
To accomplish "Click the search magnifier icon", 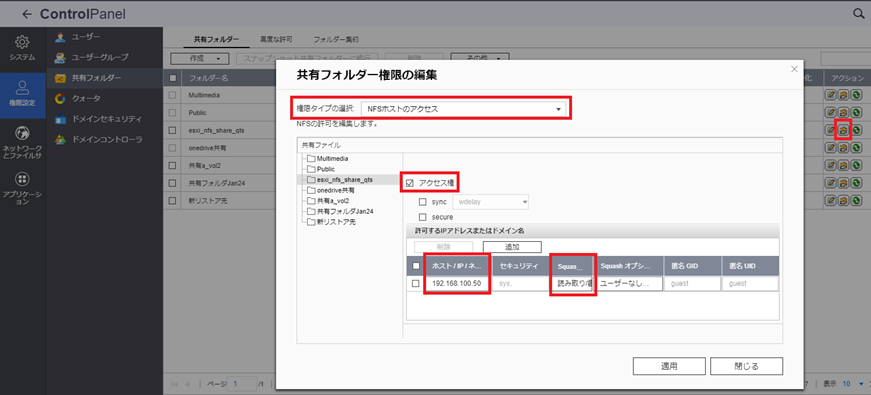I will [859, 14].
